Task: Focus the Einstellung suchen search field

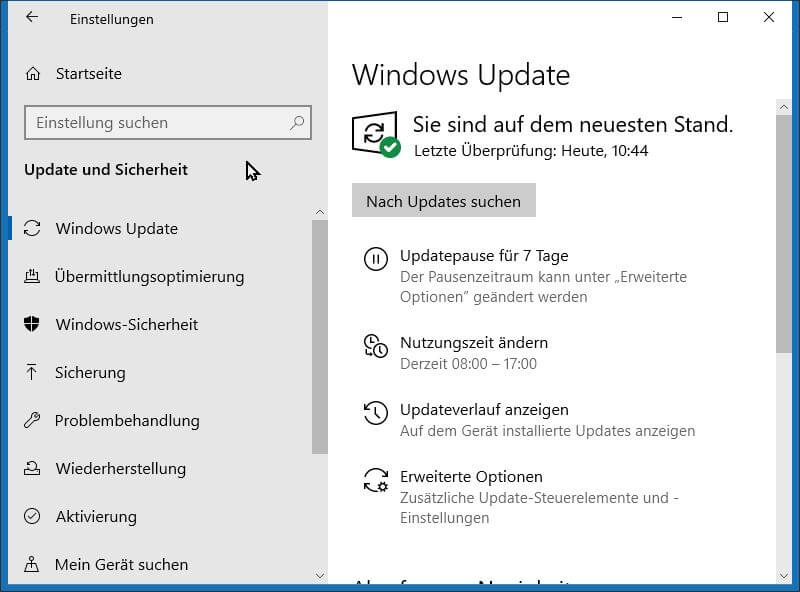Action: (x=168, y=122)
